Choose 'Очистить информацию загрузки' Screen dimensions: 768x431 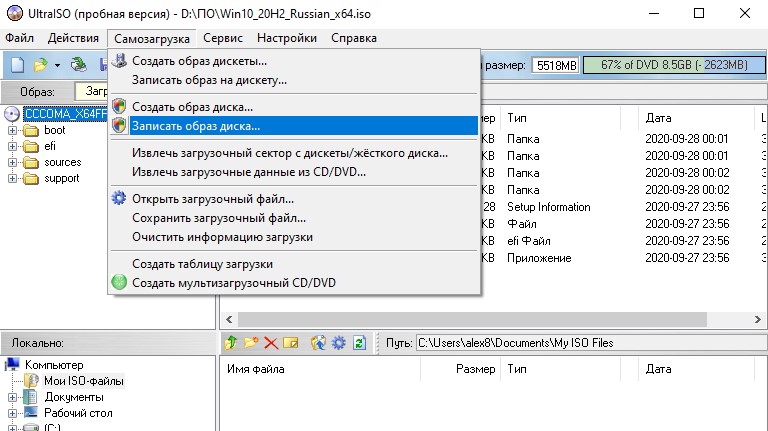tap(294, 237)
